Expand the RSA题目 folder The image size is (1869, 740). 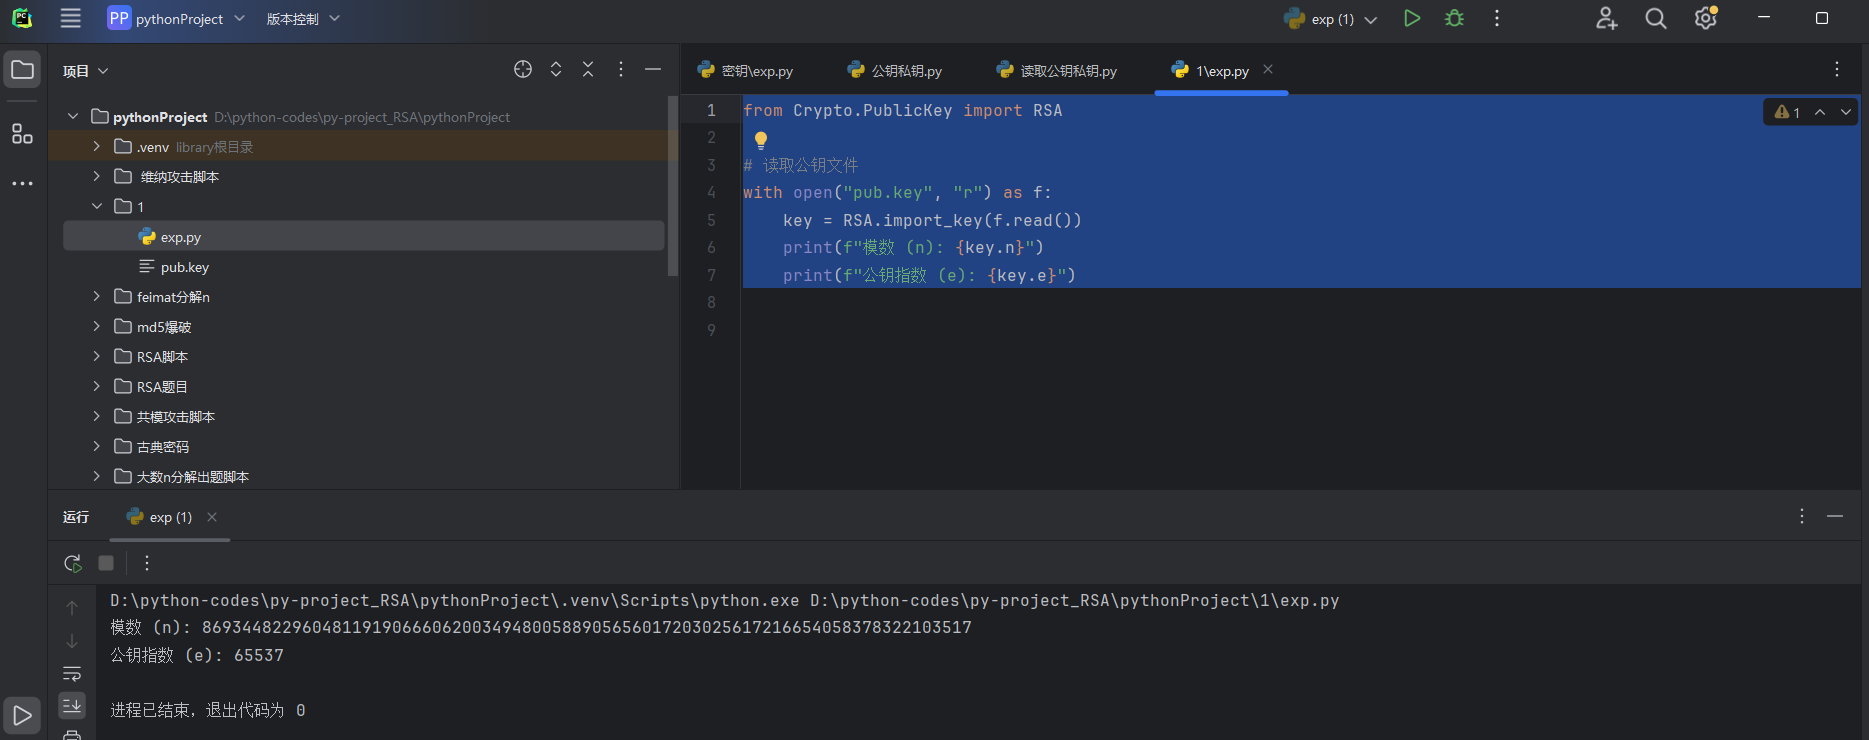tap(96, 387)
